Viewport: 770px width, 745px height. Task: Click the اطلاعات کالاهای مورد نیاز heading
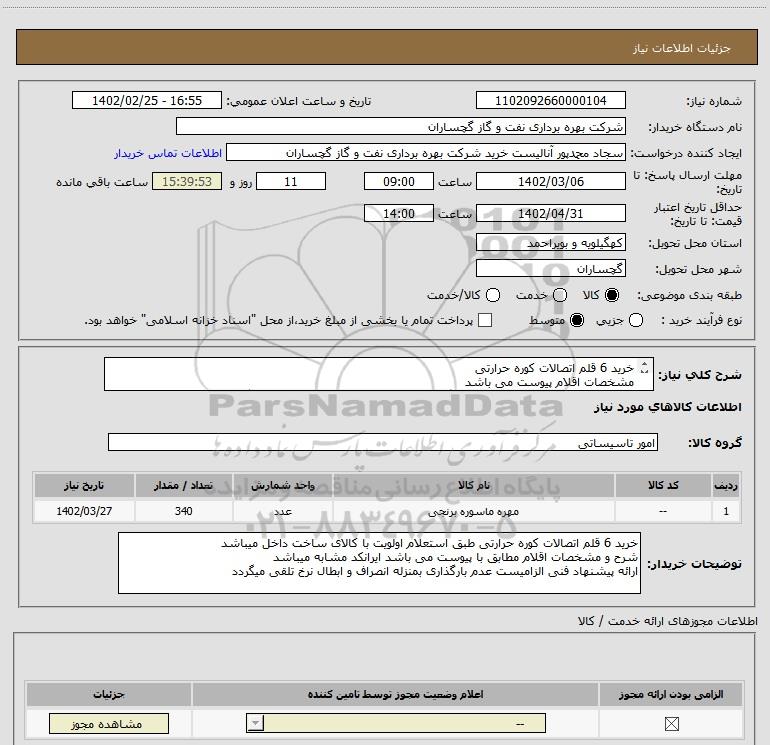pyautogui.click(x=668, y=407)
